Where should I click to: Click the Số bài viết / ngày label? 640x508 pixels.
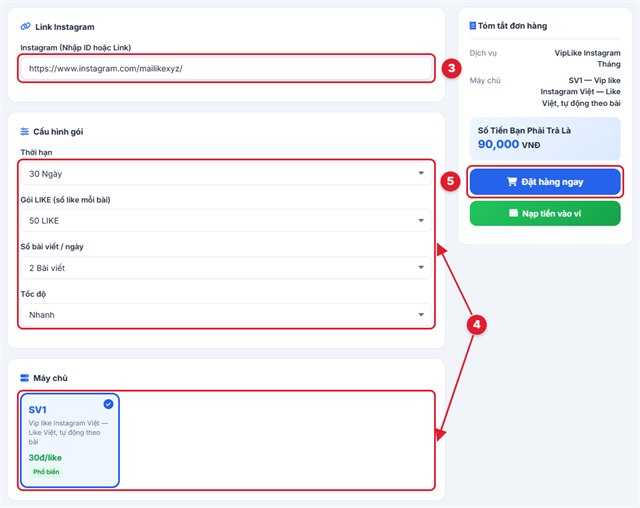click(x=52, y=247)
